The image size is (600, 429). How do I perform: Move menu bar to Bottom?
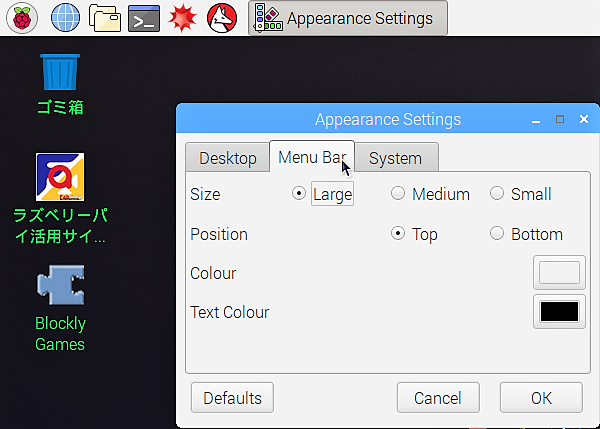coord(526,234)
